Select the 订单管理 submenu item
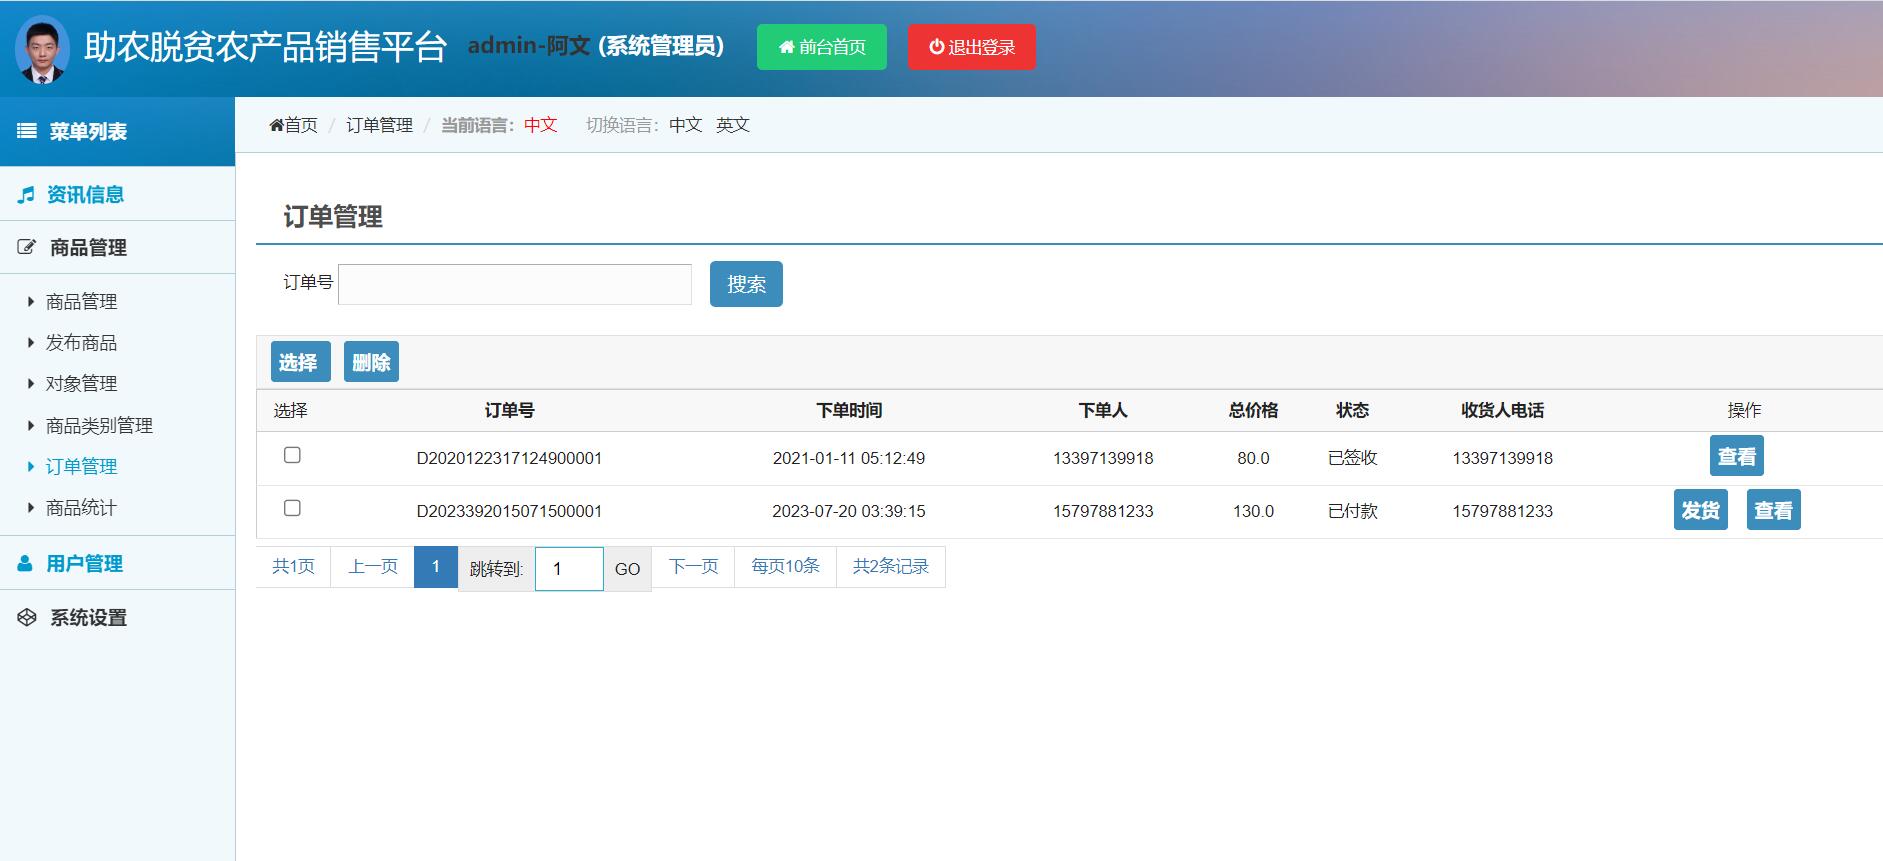The width and height of the screenshot is (1883, 861). [x=81, y=466]
